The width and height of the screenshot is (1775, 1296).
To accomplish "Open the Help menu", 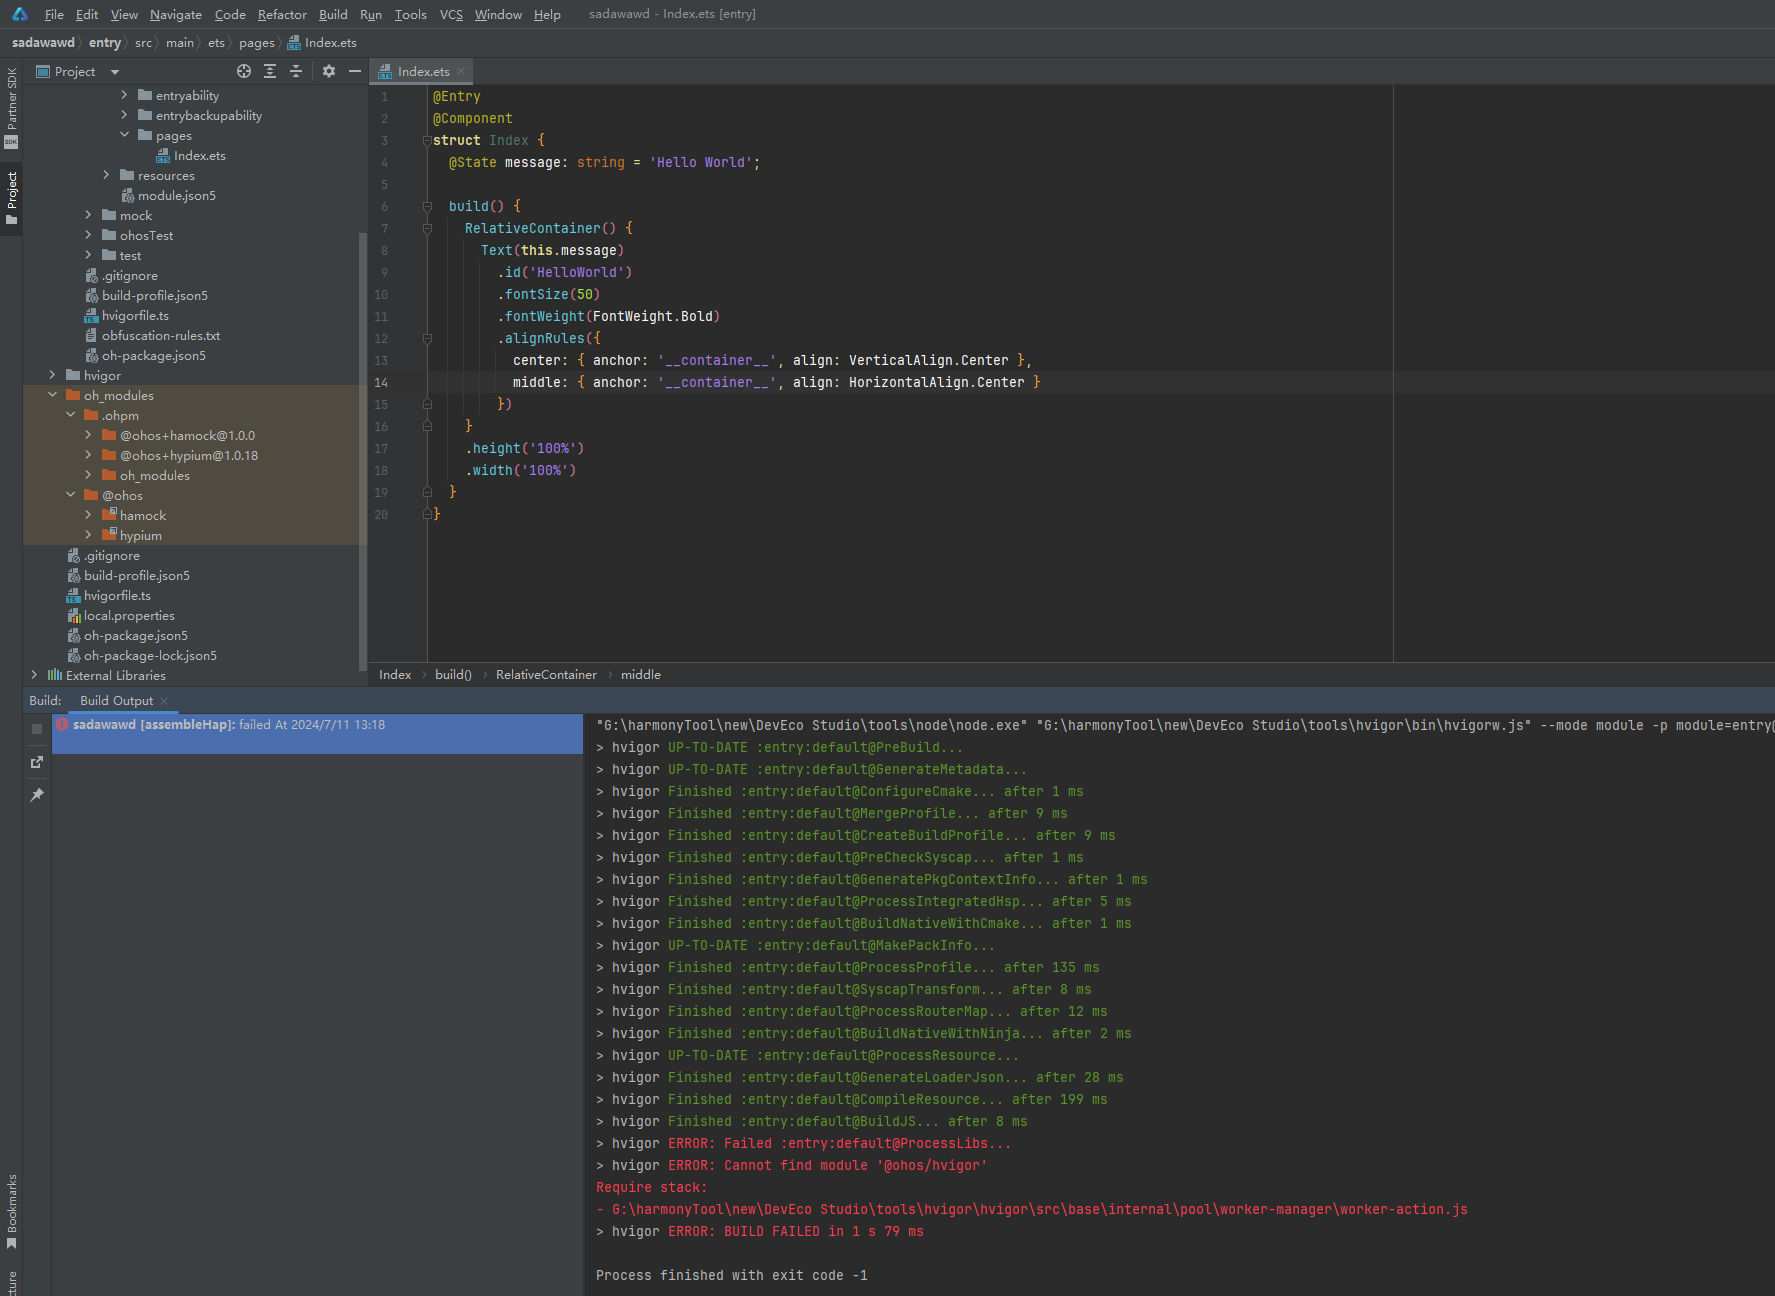I will [x=547, y=14].
